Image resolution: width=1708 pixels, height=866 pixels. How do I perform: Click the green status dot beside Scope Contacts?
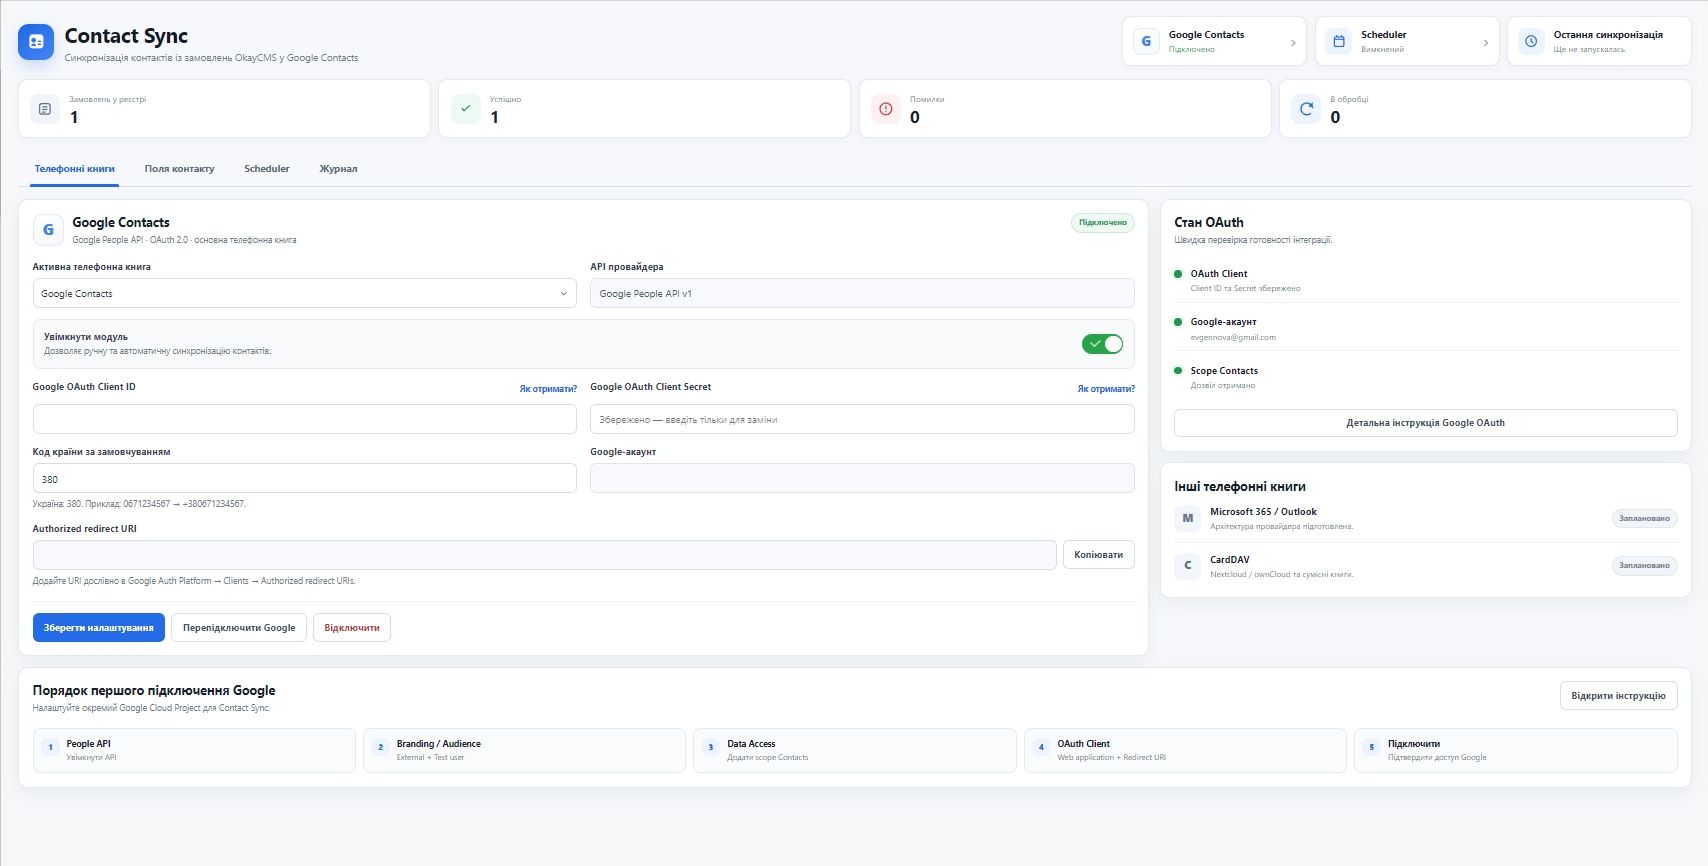pos(1178,370)
